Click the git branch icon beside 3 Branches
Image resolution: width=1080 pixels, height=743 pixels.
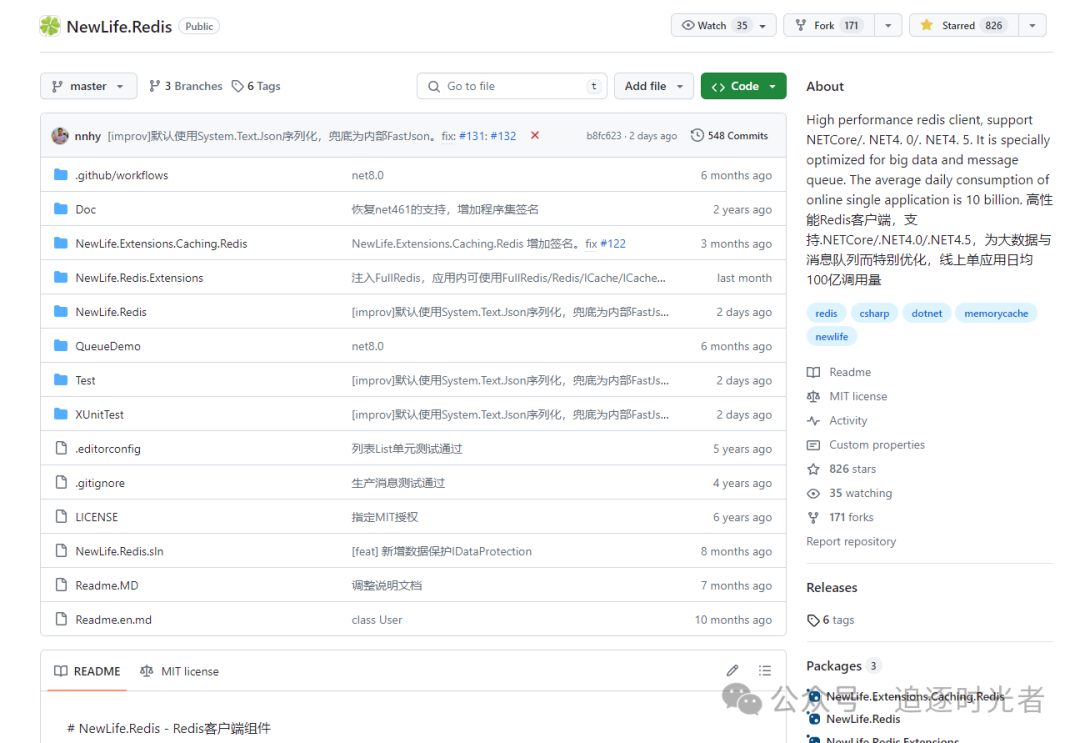coord(154,86)
